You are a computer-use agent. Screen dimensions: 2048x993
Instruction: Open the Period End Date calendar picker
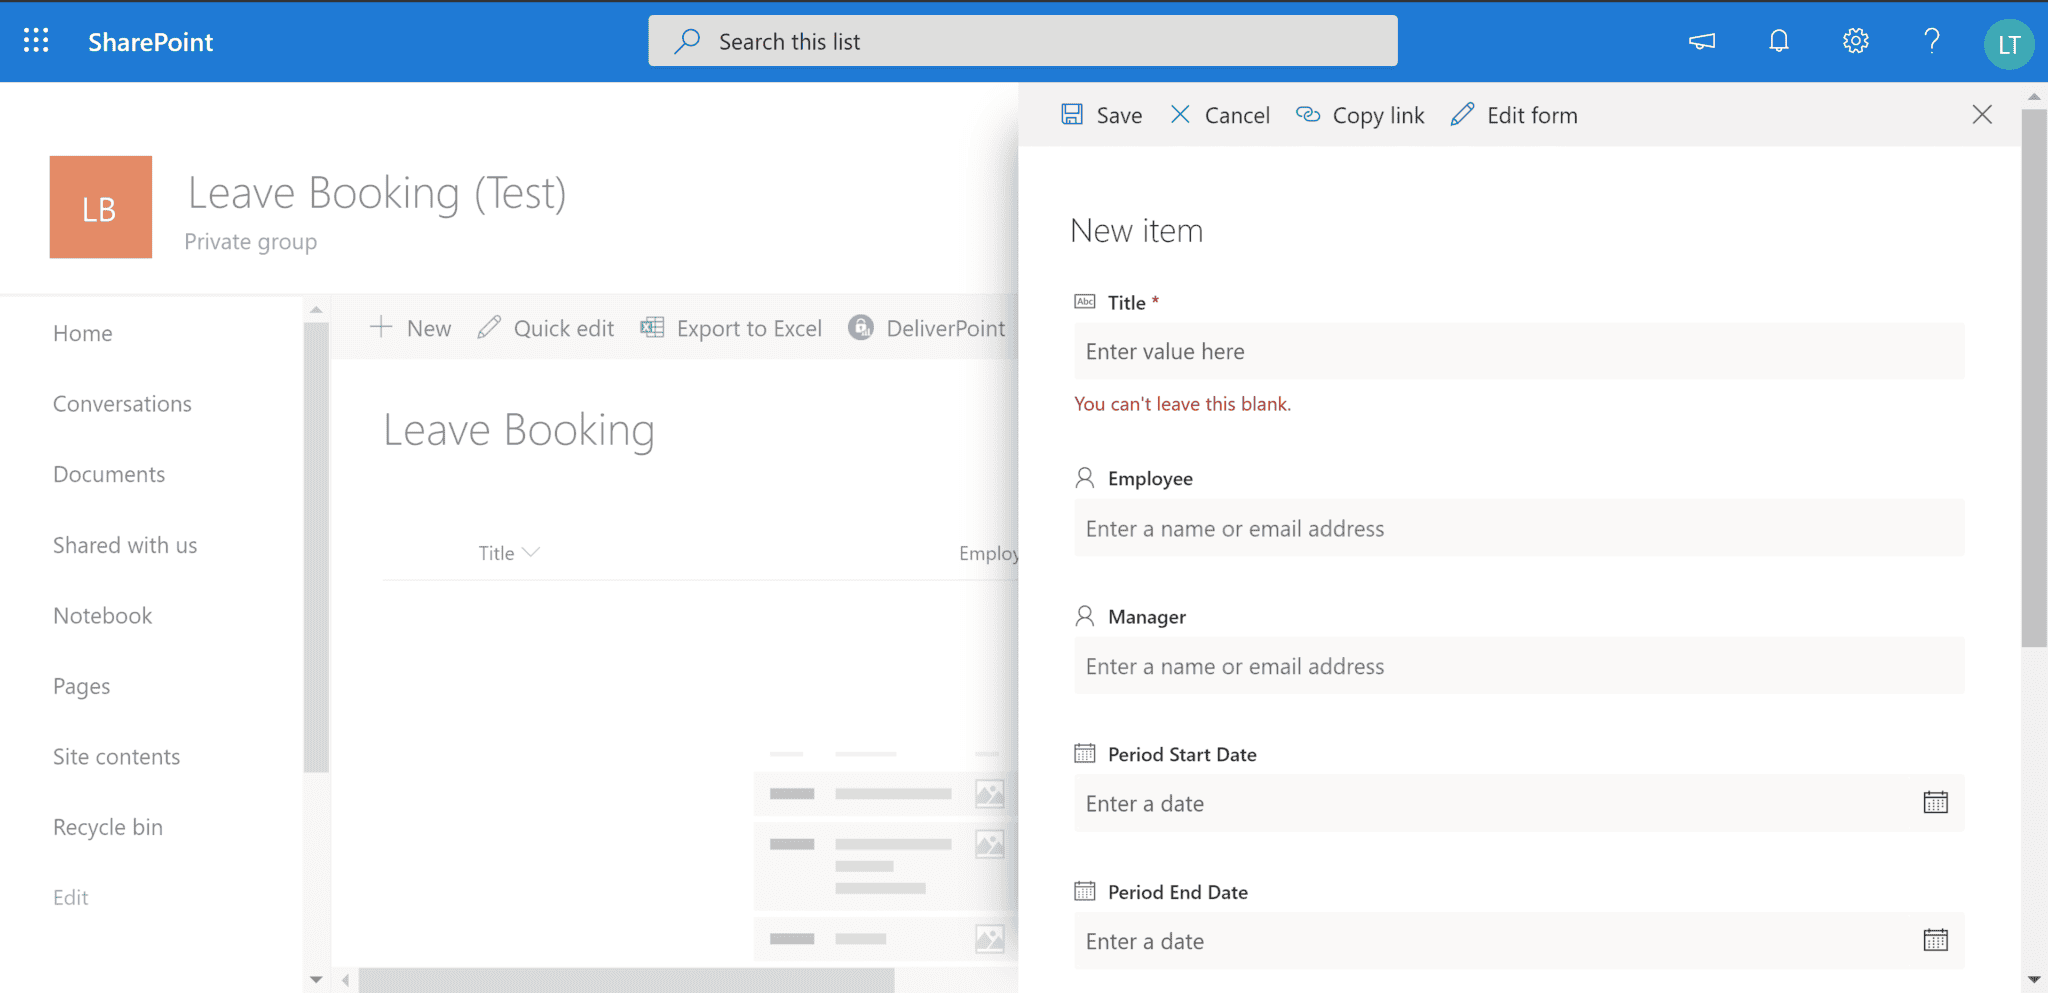click(1936, 940)
